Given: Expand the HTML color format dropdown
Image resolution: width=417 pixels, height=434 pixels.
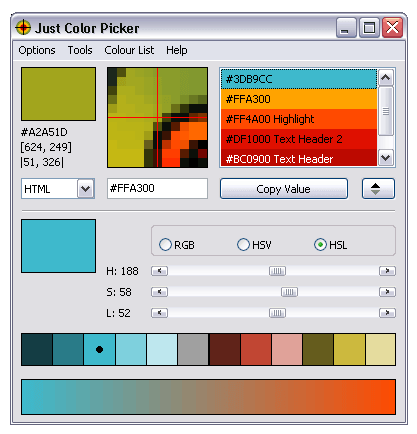Looking at the screenshot, I should 86,189.
